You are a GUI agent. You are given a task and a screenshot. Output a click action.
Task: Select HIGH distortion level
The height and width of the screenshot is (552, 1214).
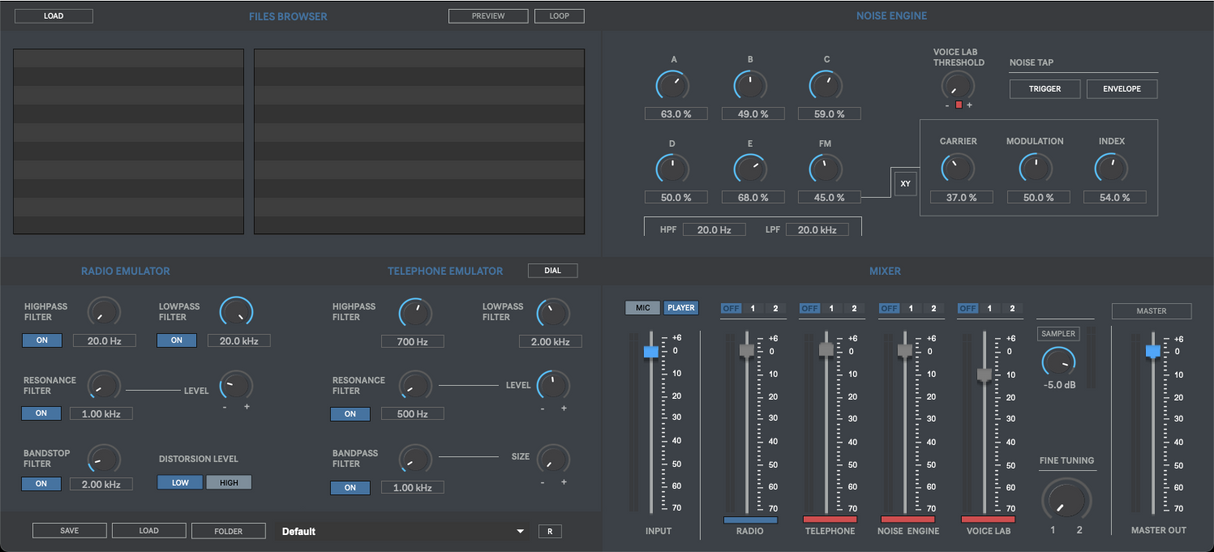[x=229, y=482]
